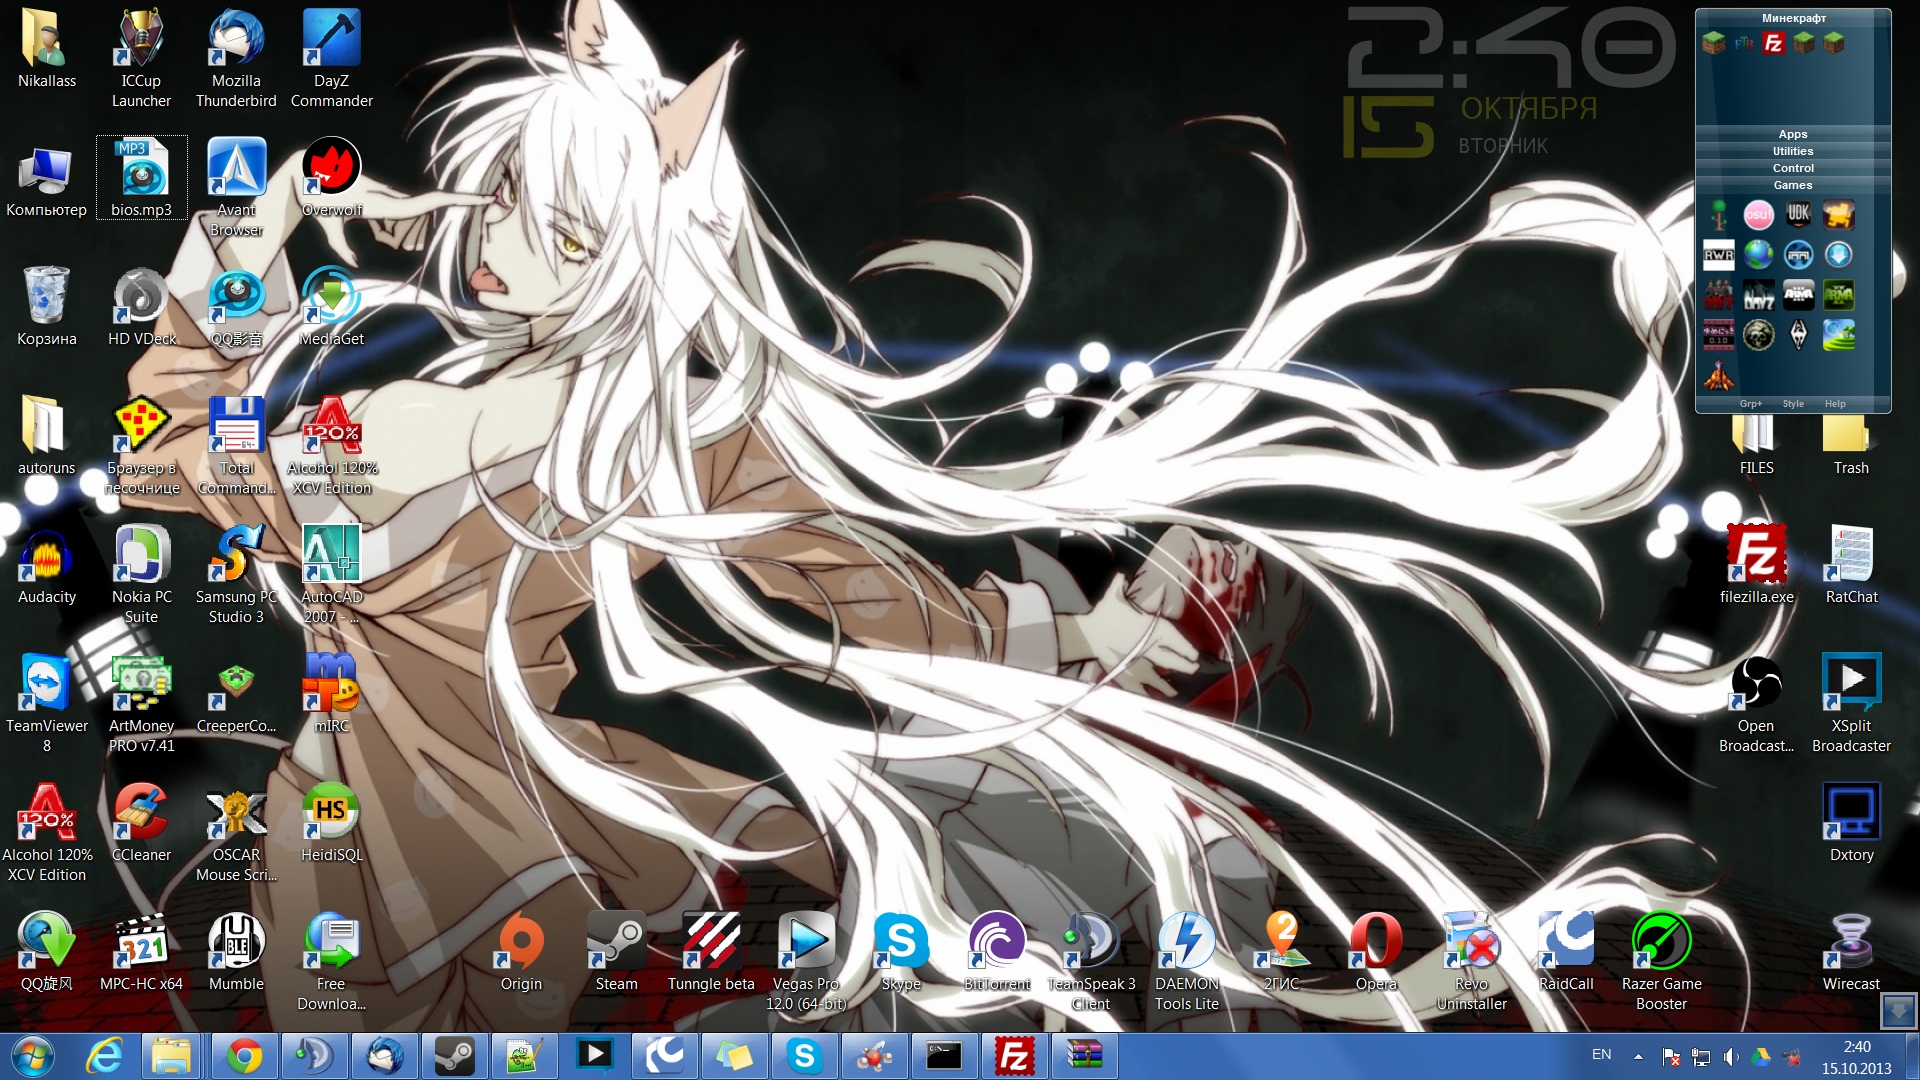The width and height of the screenshot is (1920, 1080).
Task: Open the Корзина recycle bin
Action: [46, 306]
